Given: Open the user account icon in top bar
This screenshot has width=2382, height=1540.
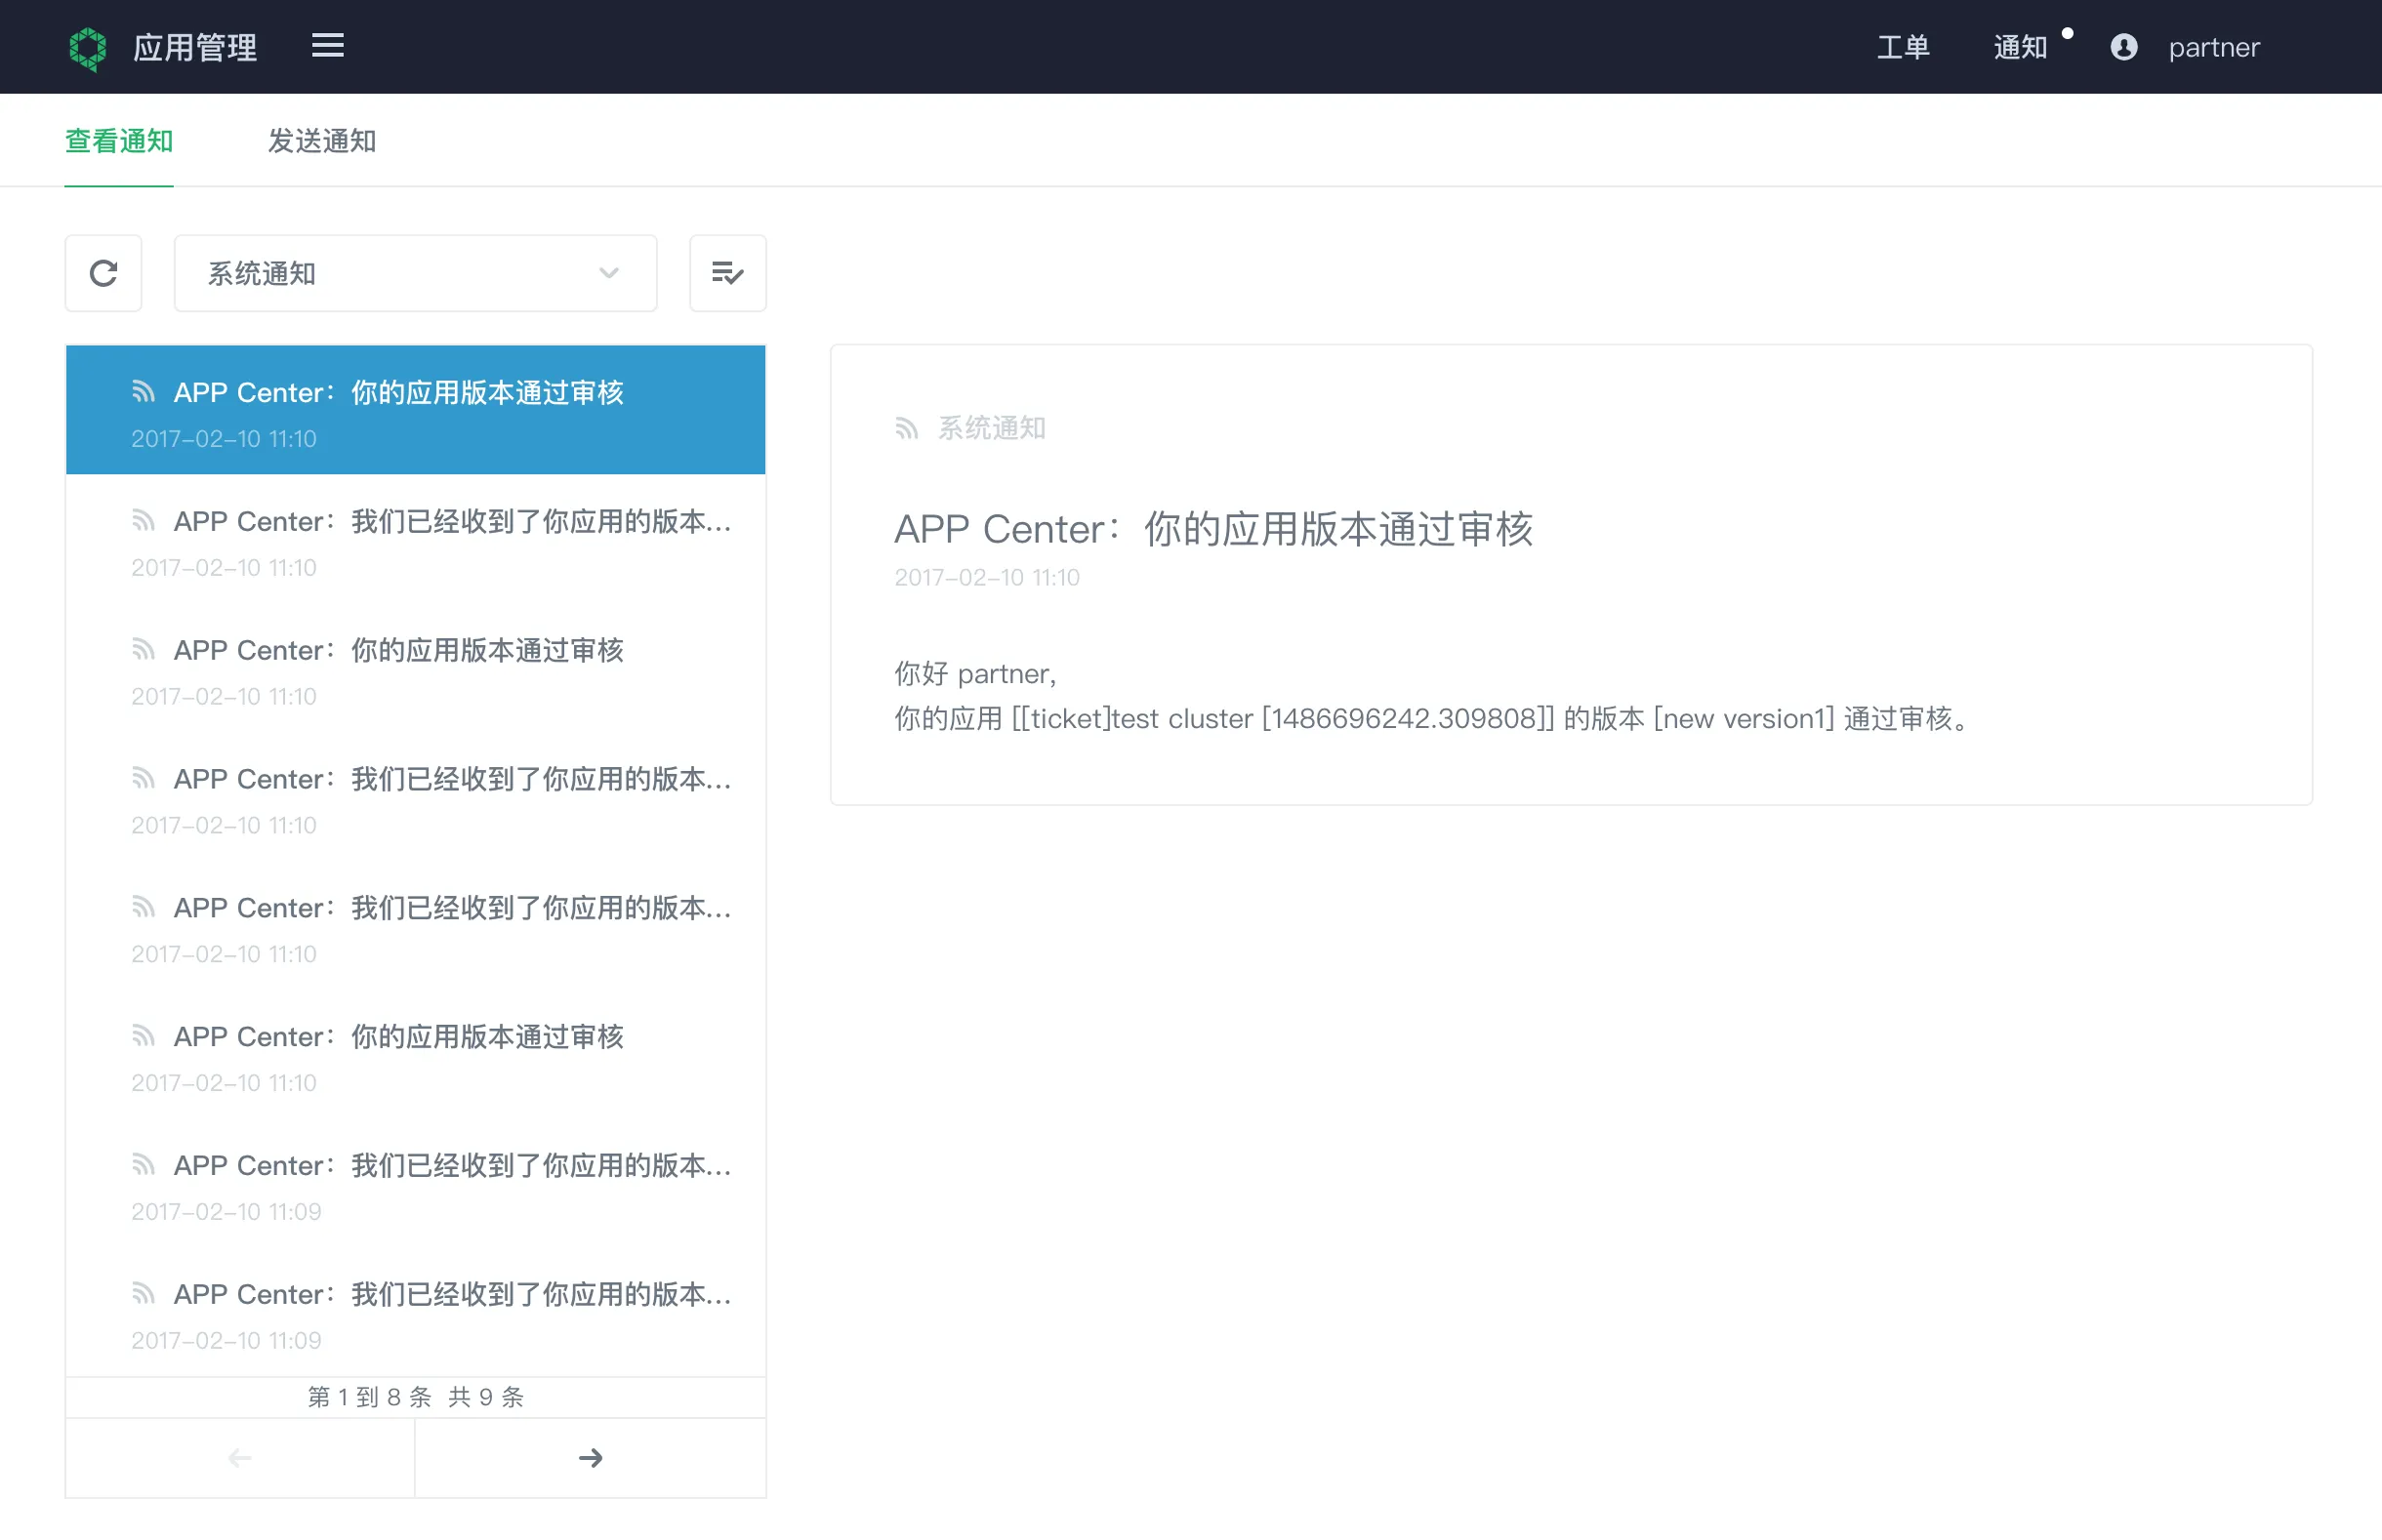Looking at the screenshot, I should pyautogui.click(x=2124, y=46).
